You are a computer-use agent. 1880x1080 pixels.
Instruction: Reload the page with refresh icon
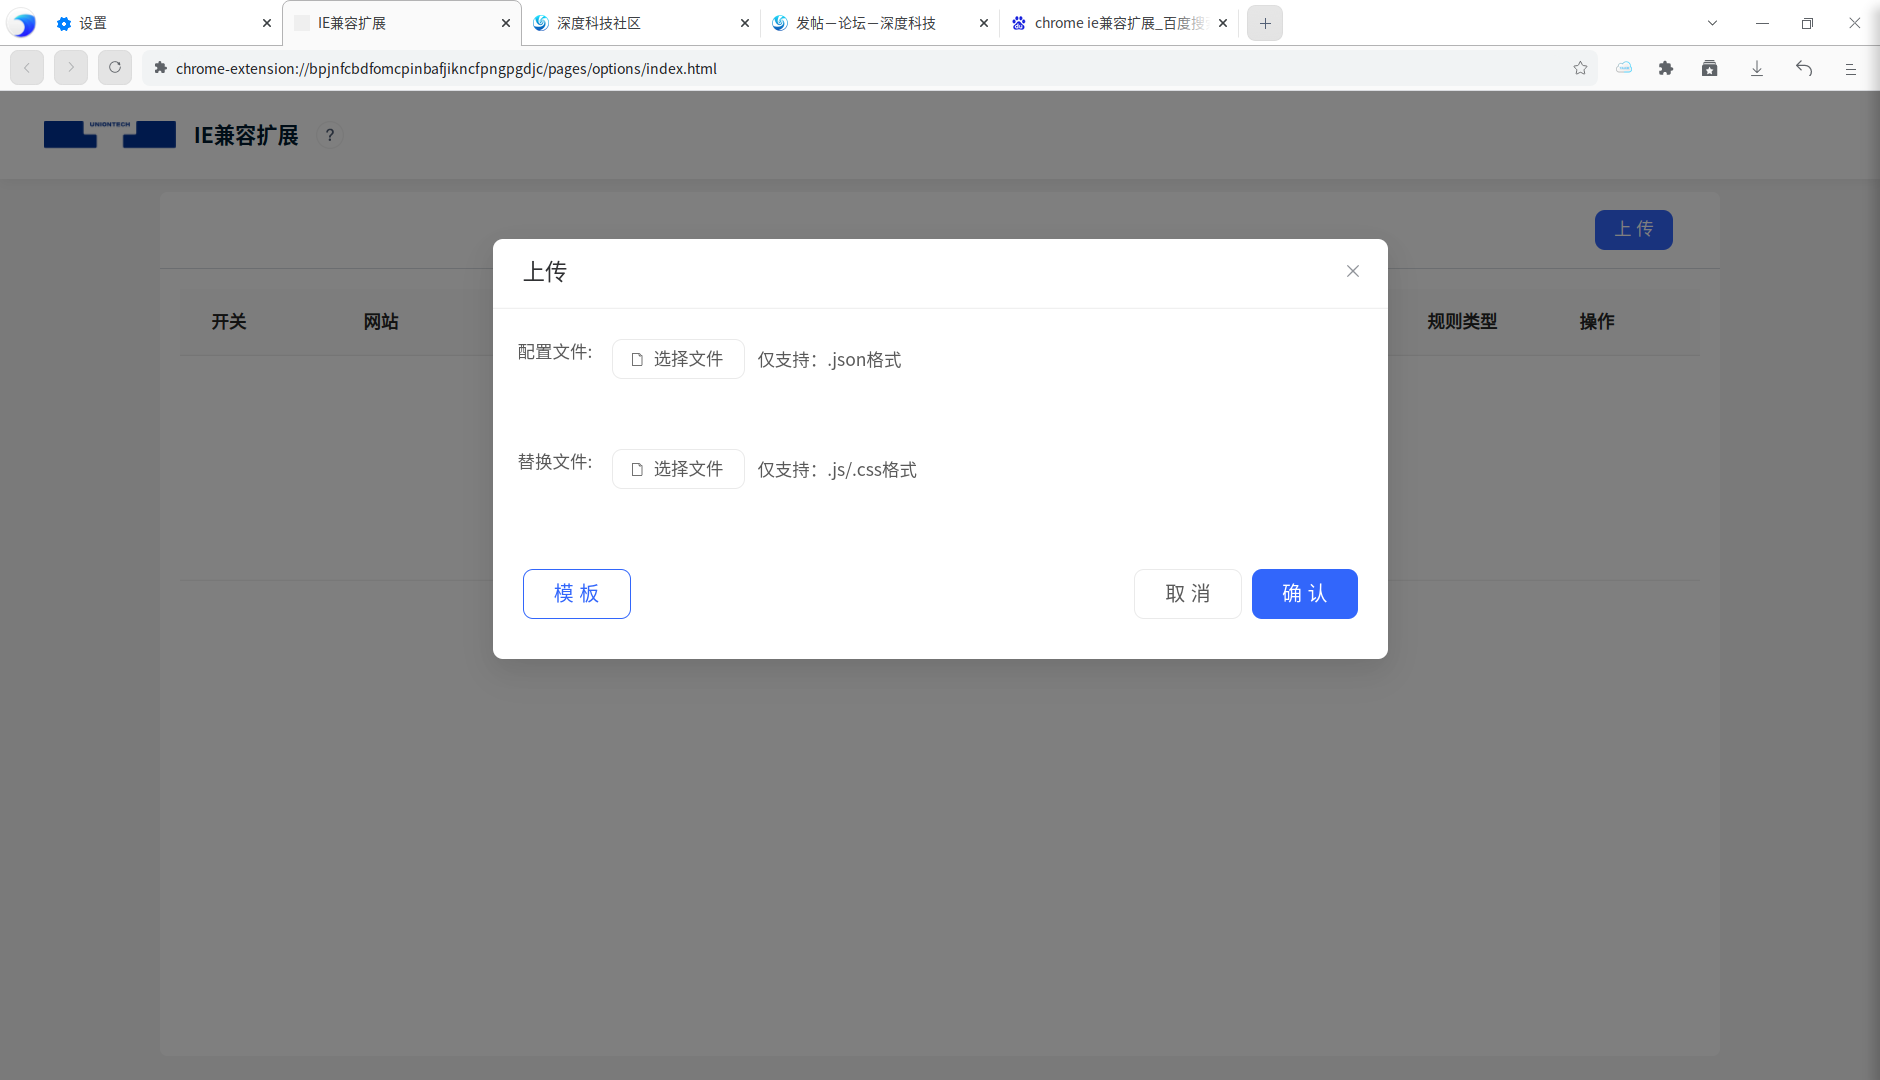(115, 67)
